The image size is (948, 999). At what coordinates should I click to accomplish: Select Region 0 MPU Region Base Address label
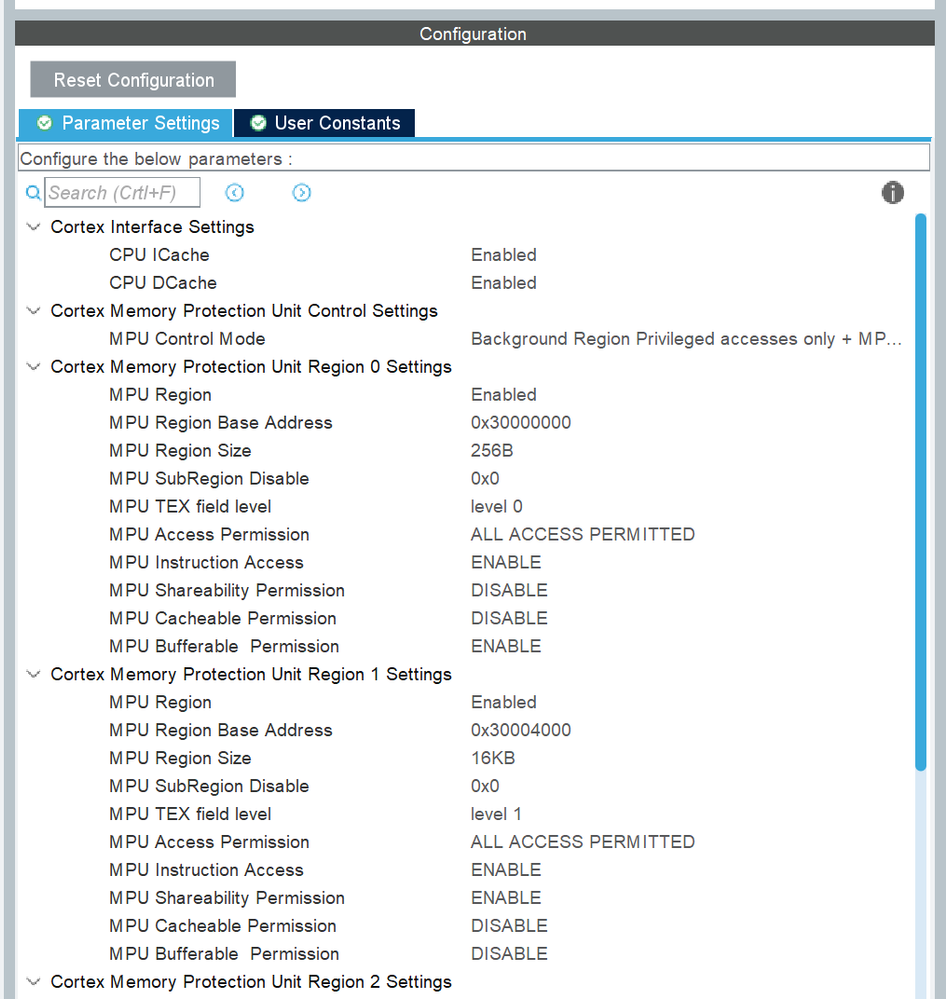(x=221, y=423)
